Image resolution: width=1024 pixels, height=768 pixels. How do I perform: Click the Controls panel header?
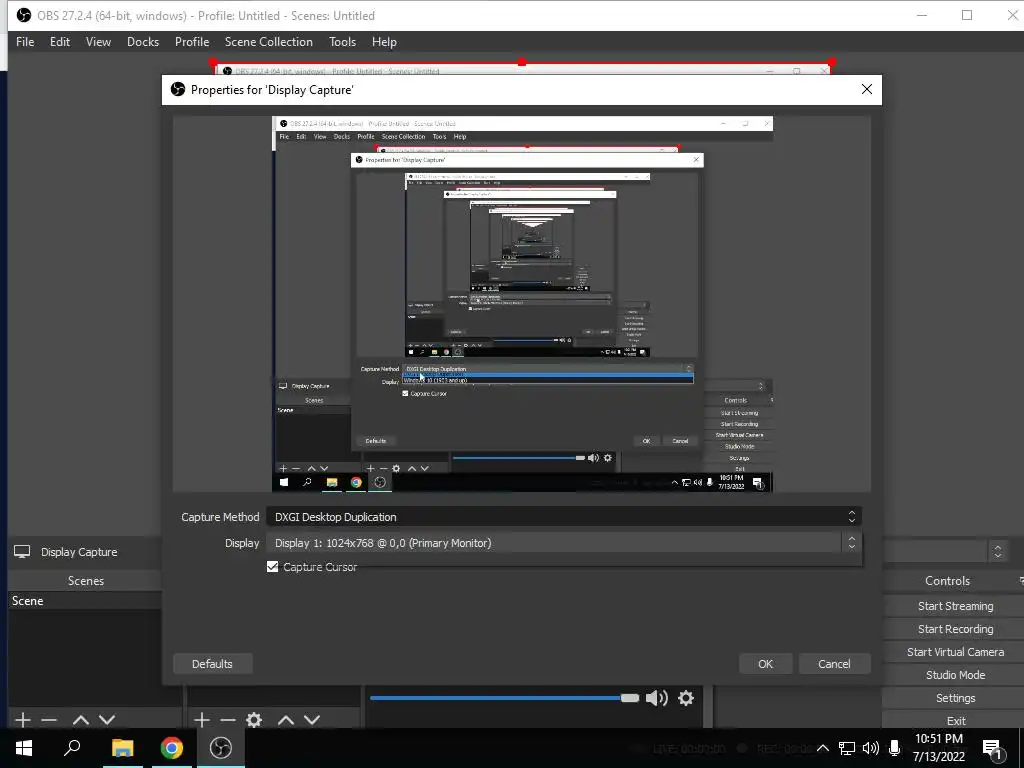click(947, 581)
